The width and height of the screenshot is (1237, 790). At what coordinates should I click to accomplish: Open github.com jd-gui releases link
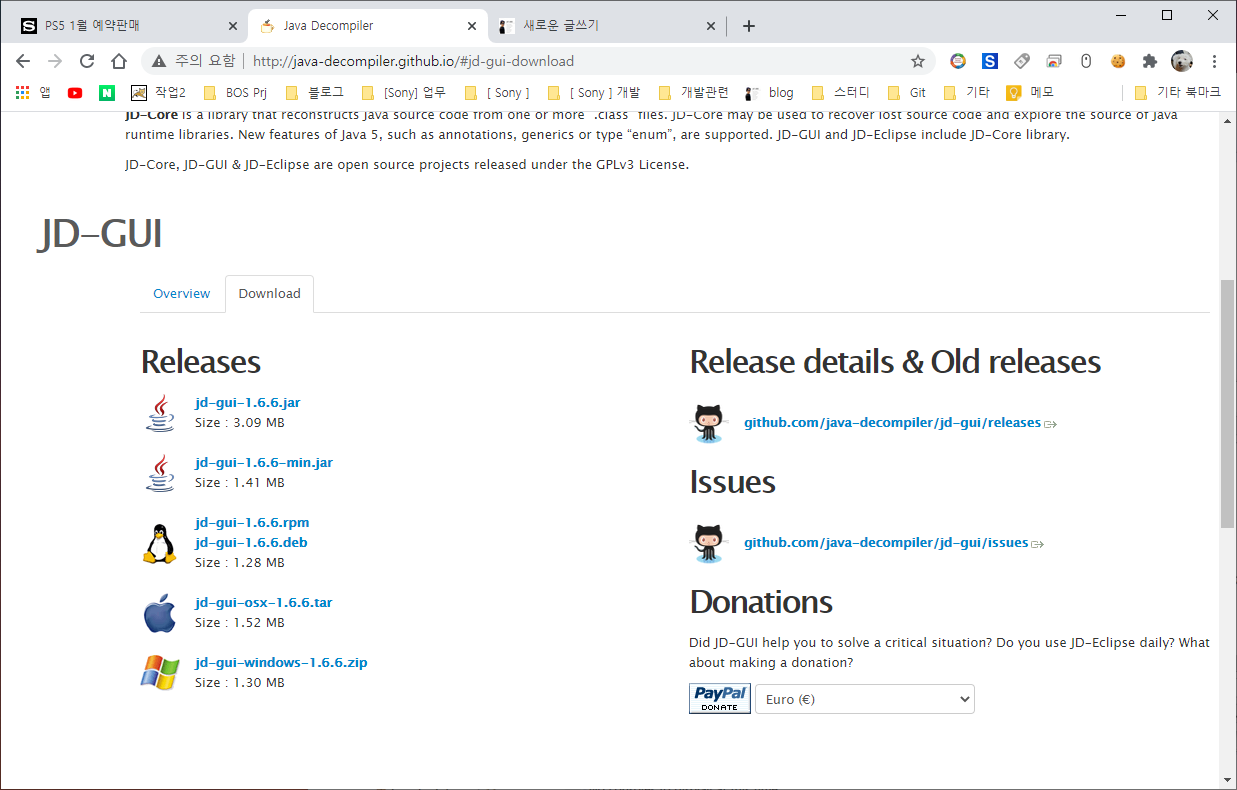coord(893,423)
